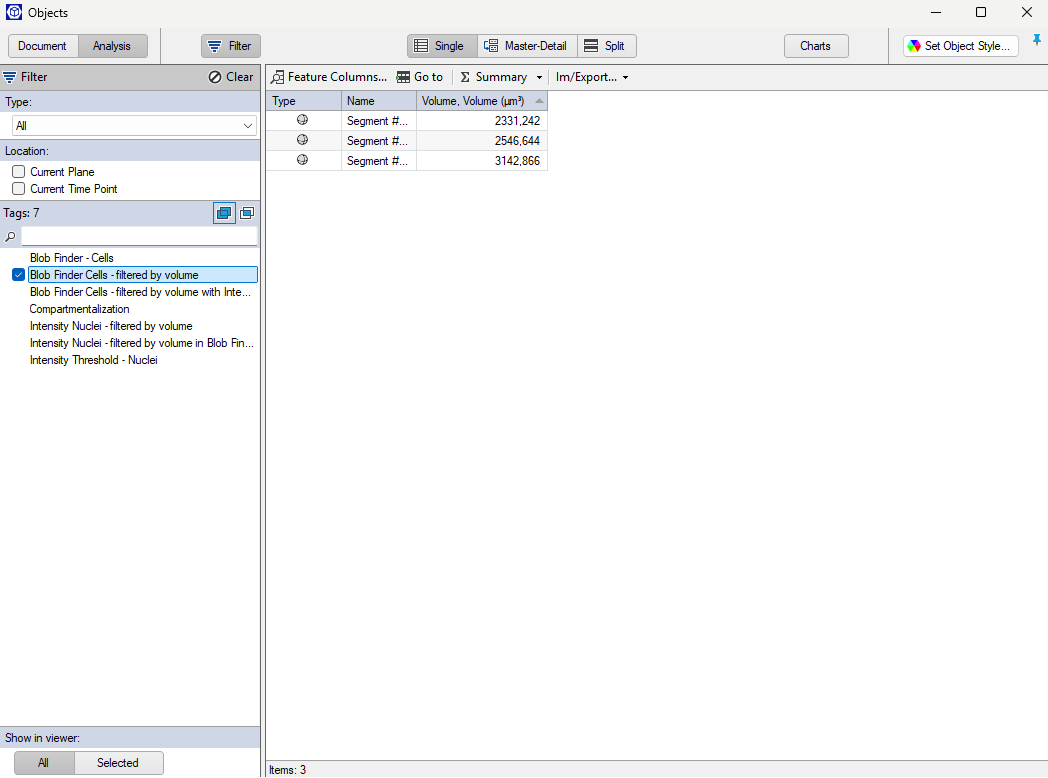Open the Feature Columns editor
The height and width of the screenshot is (778, 1048).
[329, 77]
